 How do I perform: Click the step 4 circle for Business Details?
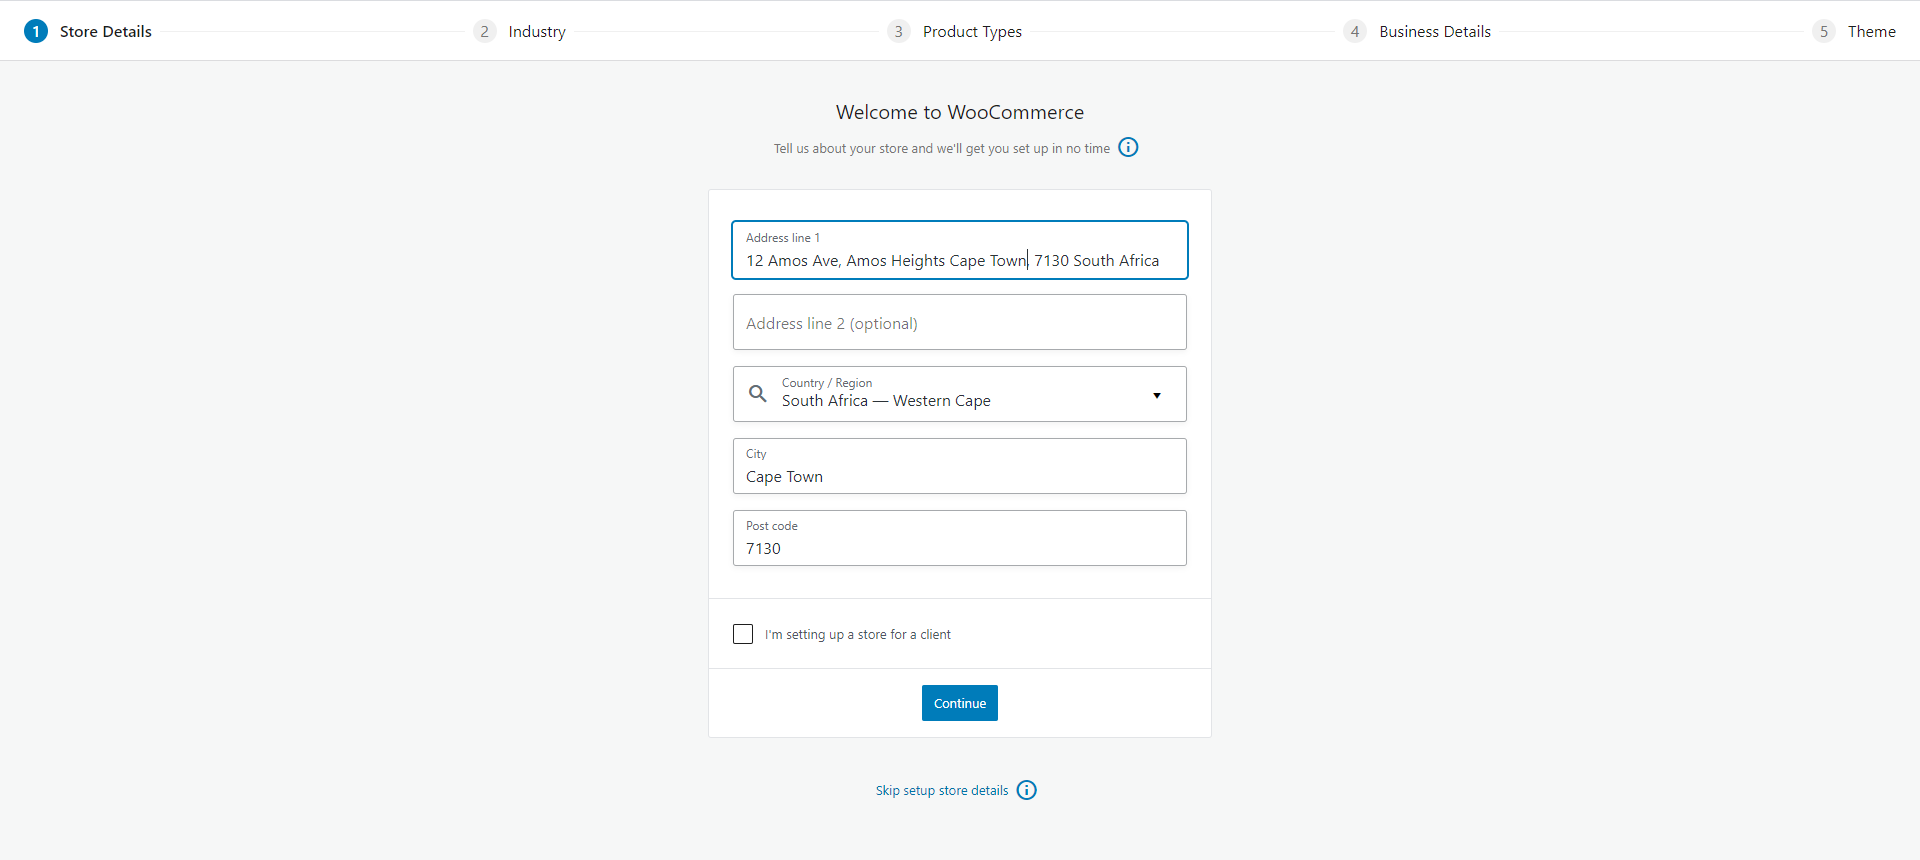coord(1355,31)
